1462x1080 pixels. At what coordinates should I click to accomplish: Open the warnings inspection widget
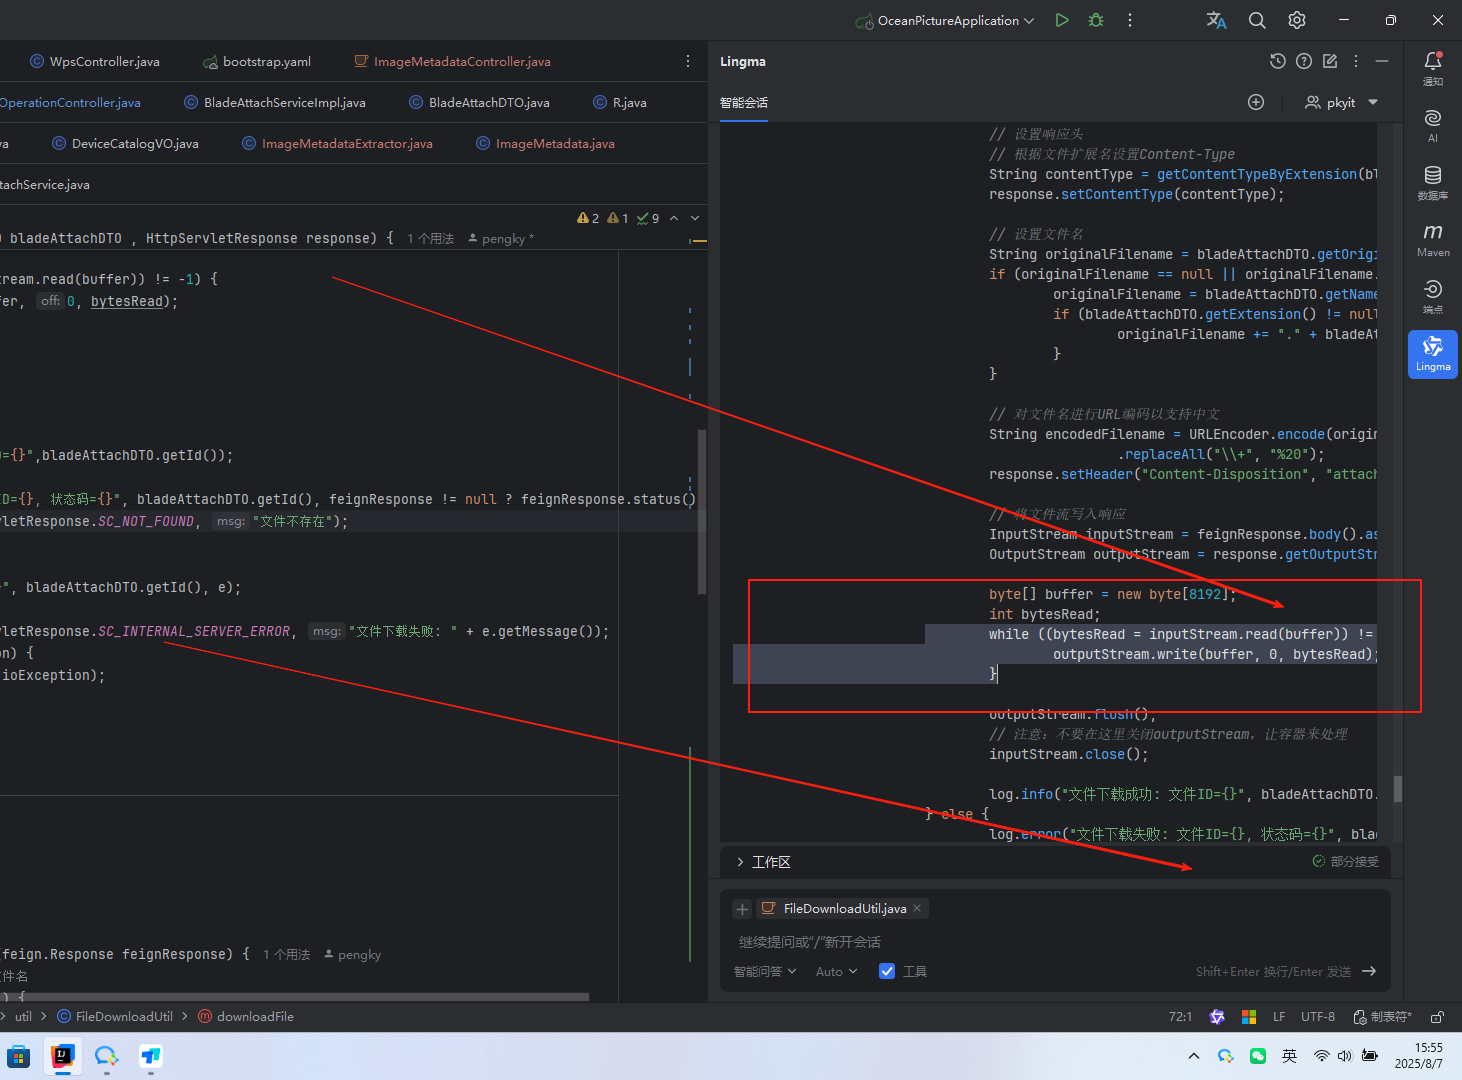click(x=618, y=218)
